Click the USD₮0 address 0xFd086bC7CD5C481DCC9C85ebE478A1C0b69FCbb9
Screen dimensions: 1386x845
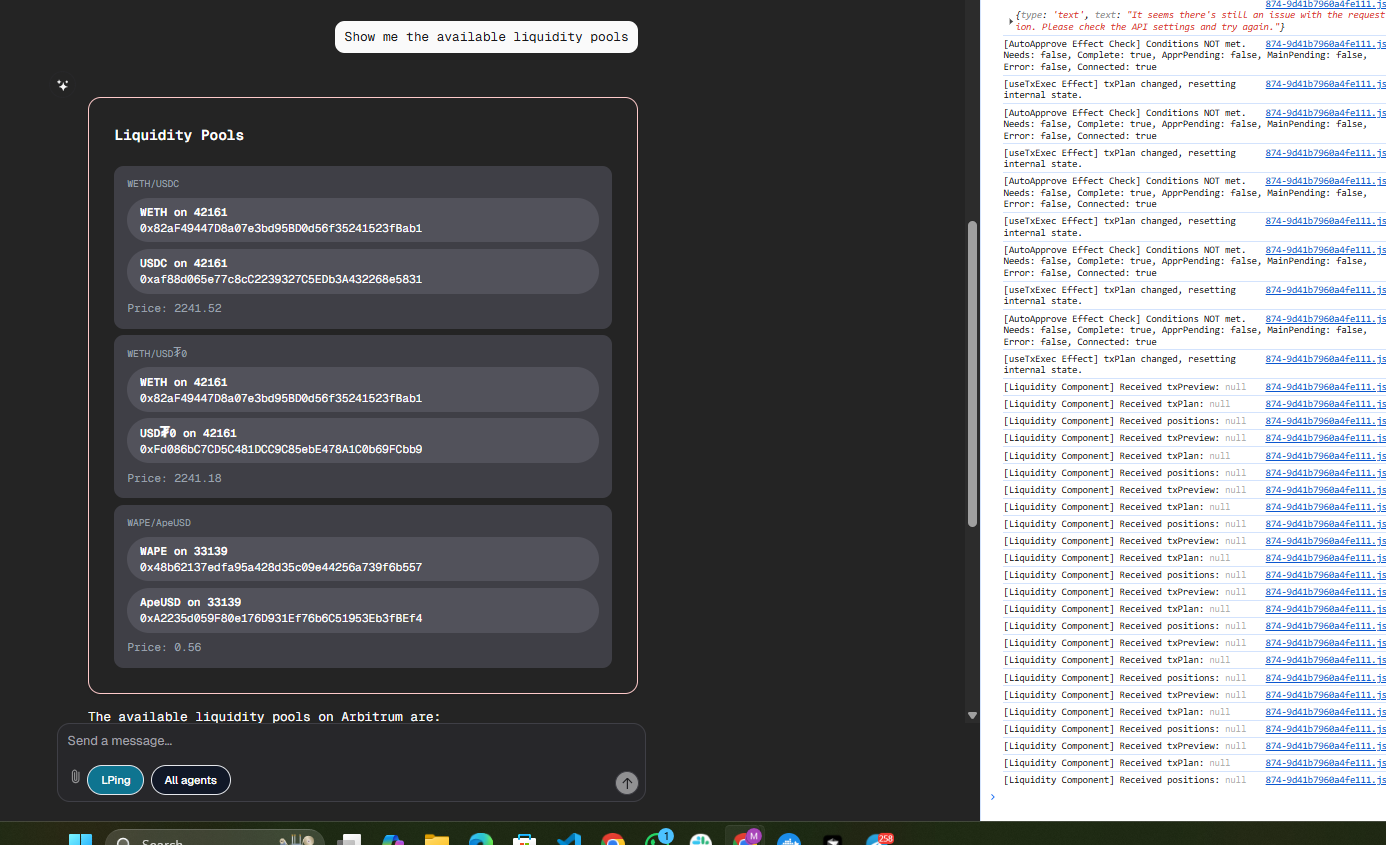point(281,449)
